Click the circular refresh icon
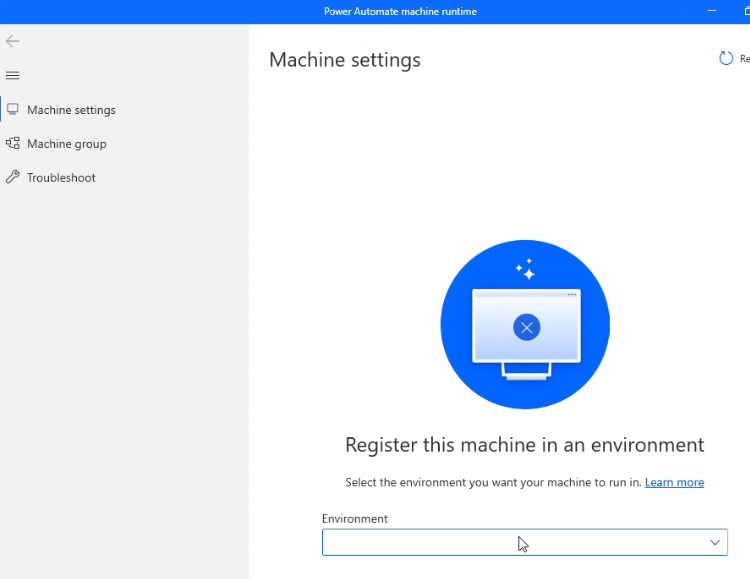Screen dimensions: 750x579 (726, 58)
